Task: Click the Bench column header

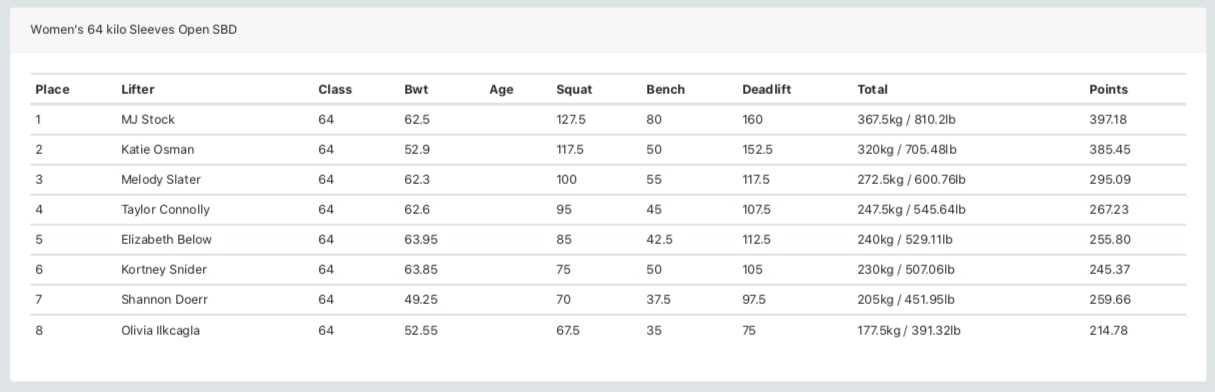Action: (665, 89)
